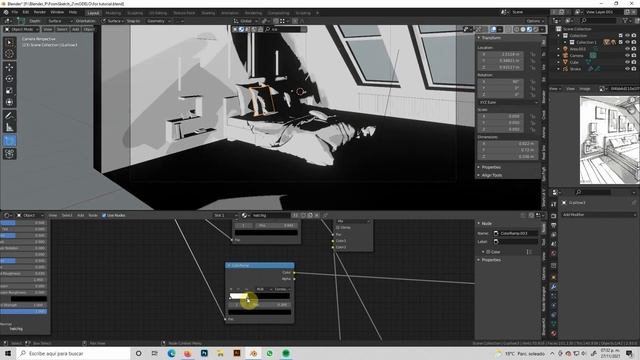This screenshot has height=360, width=640.
Task: Toggle visibility eye for Cube row
Action: [x=627, y=62]
